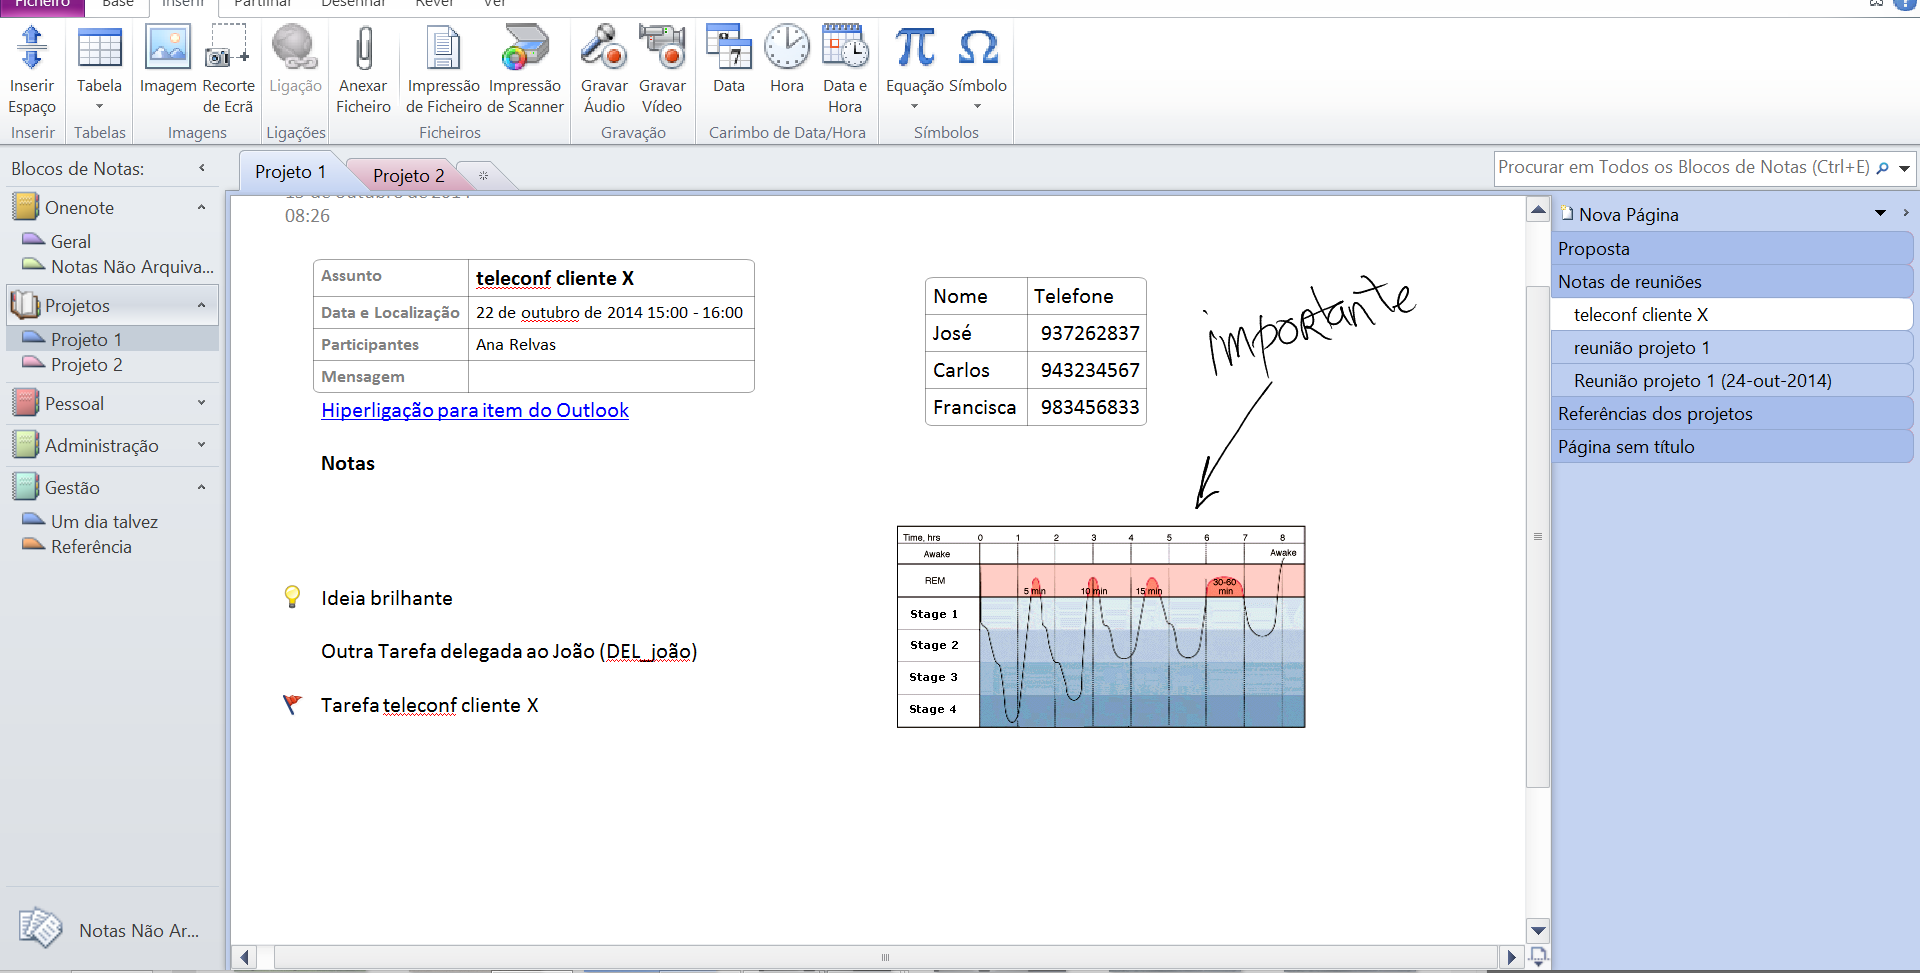The height and width of the screenshot is (973, 1920).
Task: Click the Gestão notebook icon
Action: pos(25,487)
